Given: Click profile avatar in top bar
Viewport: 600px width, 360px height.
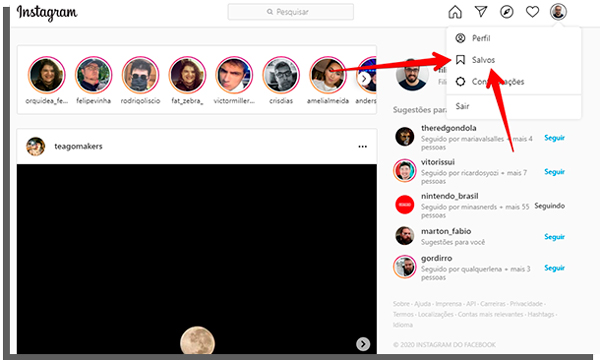Looking at the screenshot, I should pos(558,12).
